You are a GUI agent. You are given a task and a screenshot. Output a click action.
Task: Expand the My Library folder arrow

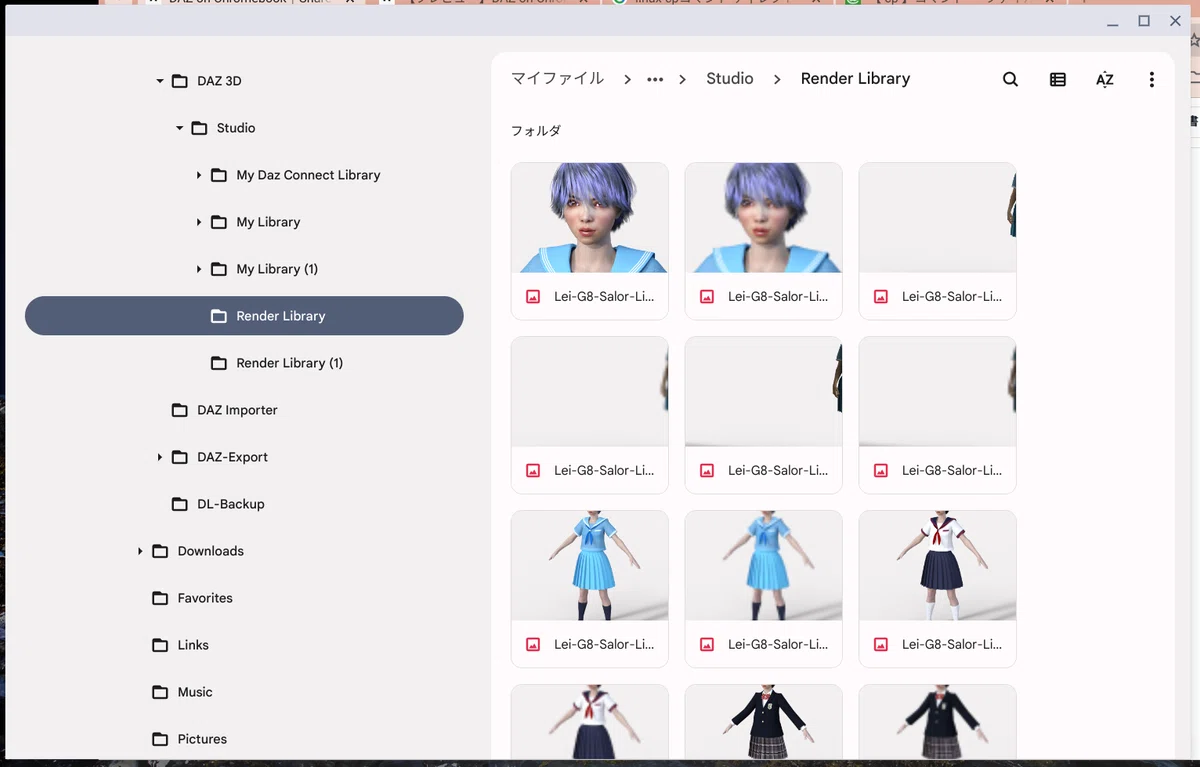(199, 222)
